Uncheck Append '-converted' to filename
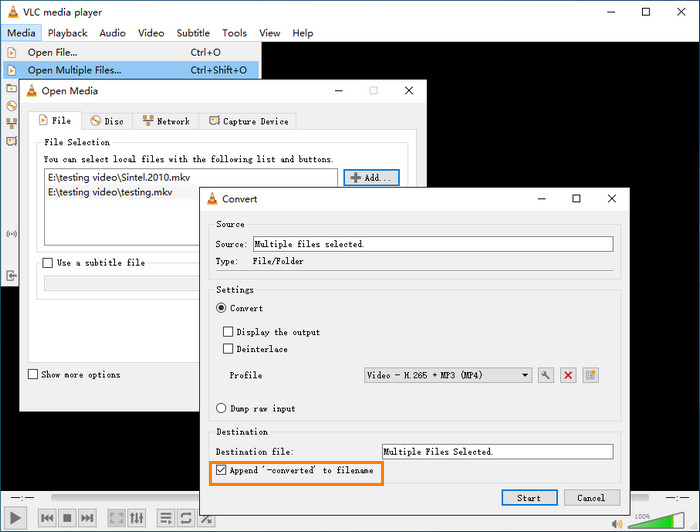700x532 pixels. (x=221, y=470)
